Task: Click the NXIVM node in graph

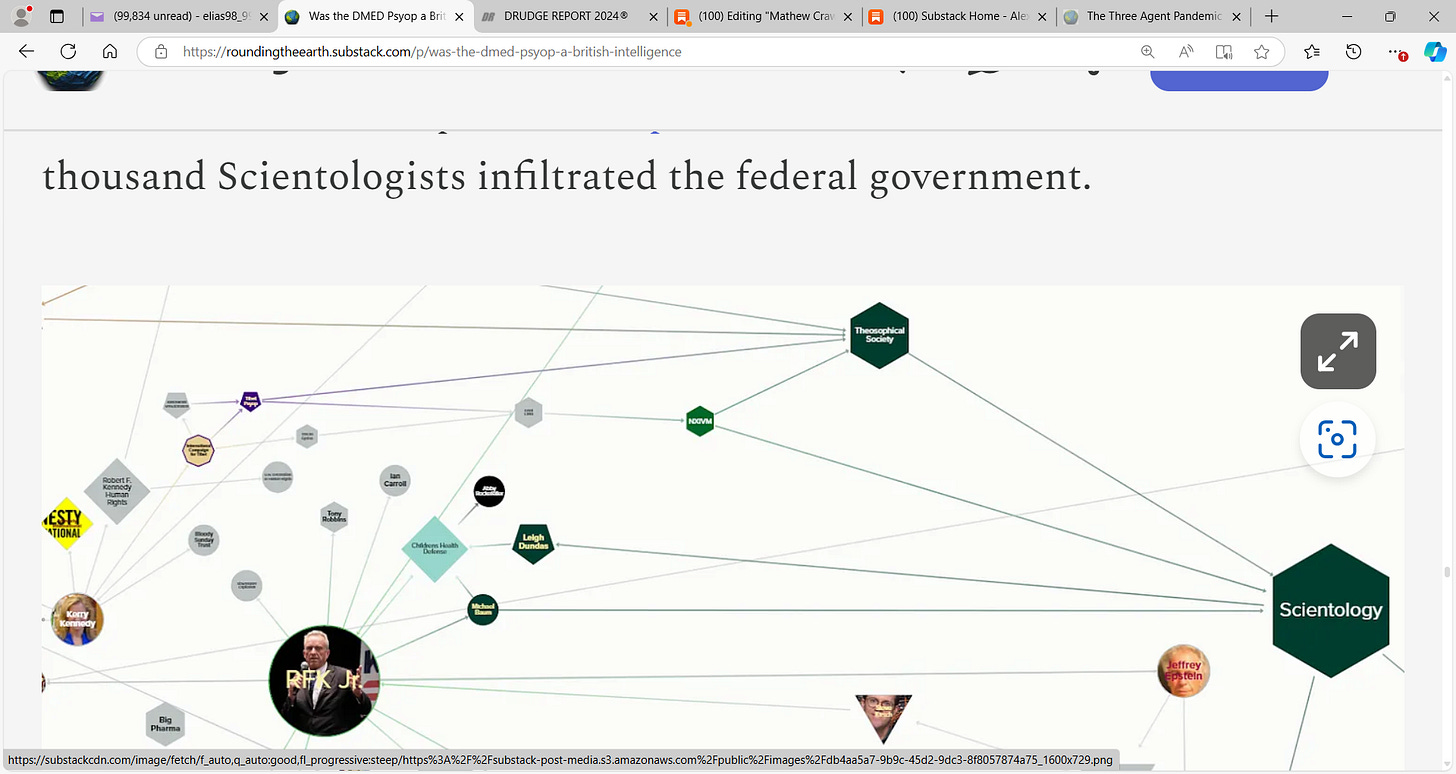Action: pyautogui.click(x=700, y=421)
